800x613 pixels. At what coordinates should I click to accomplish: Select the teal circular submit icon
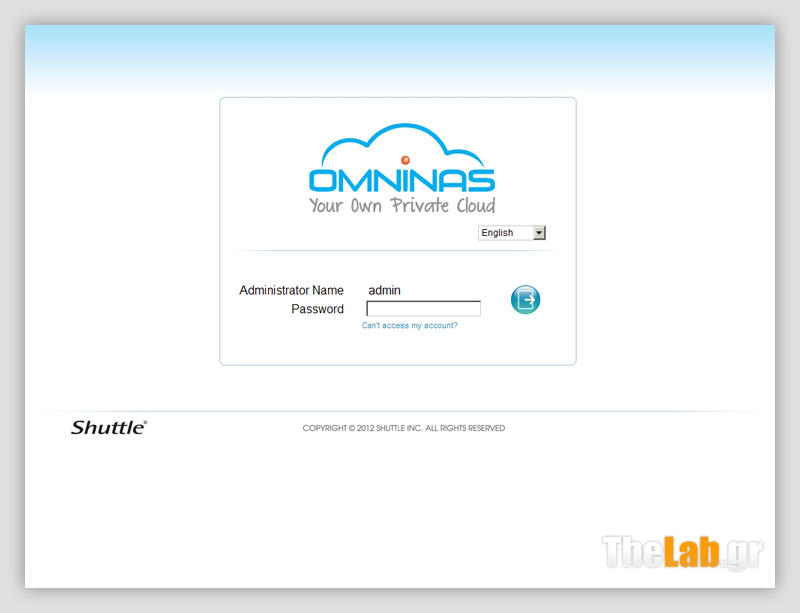point(525,299)
